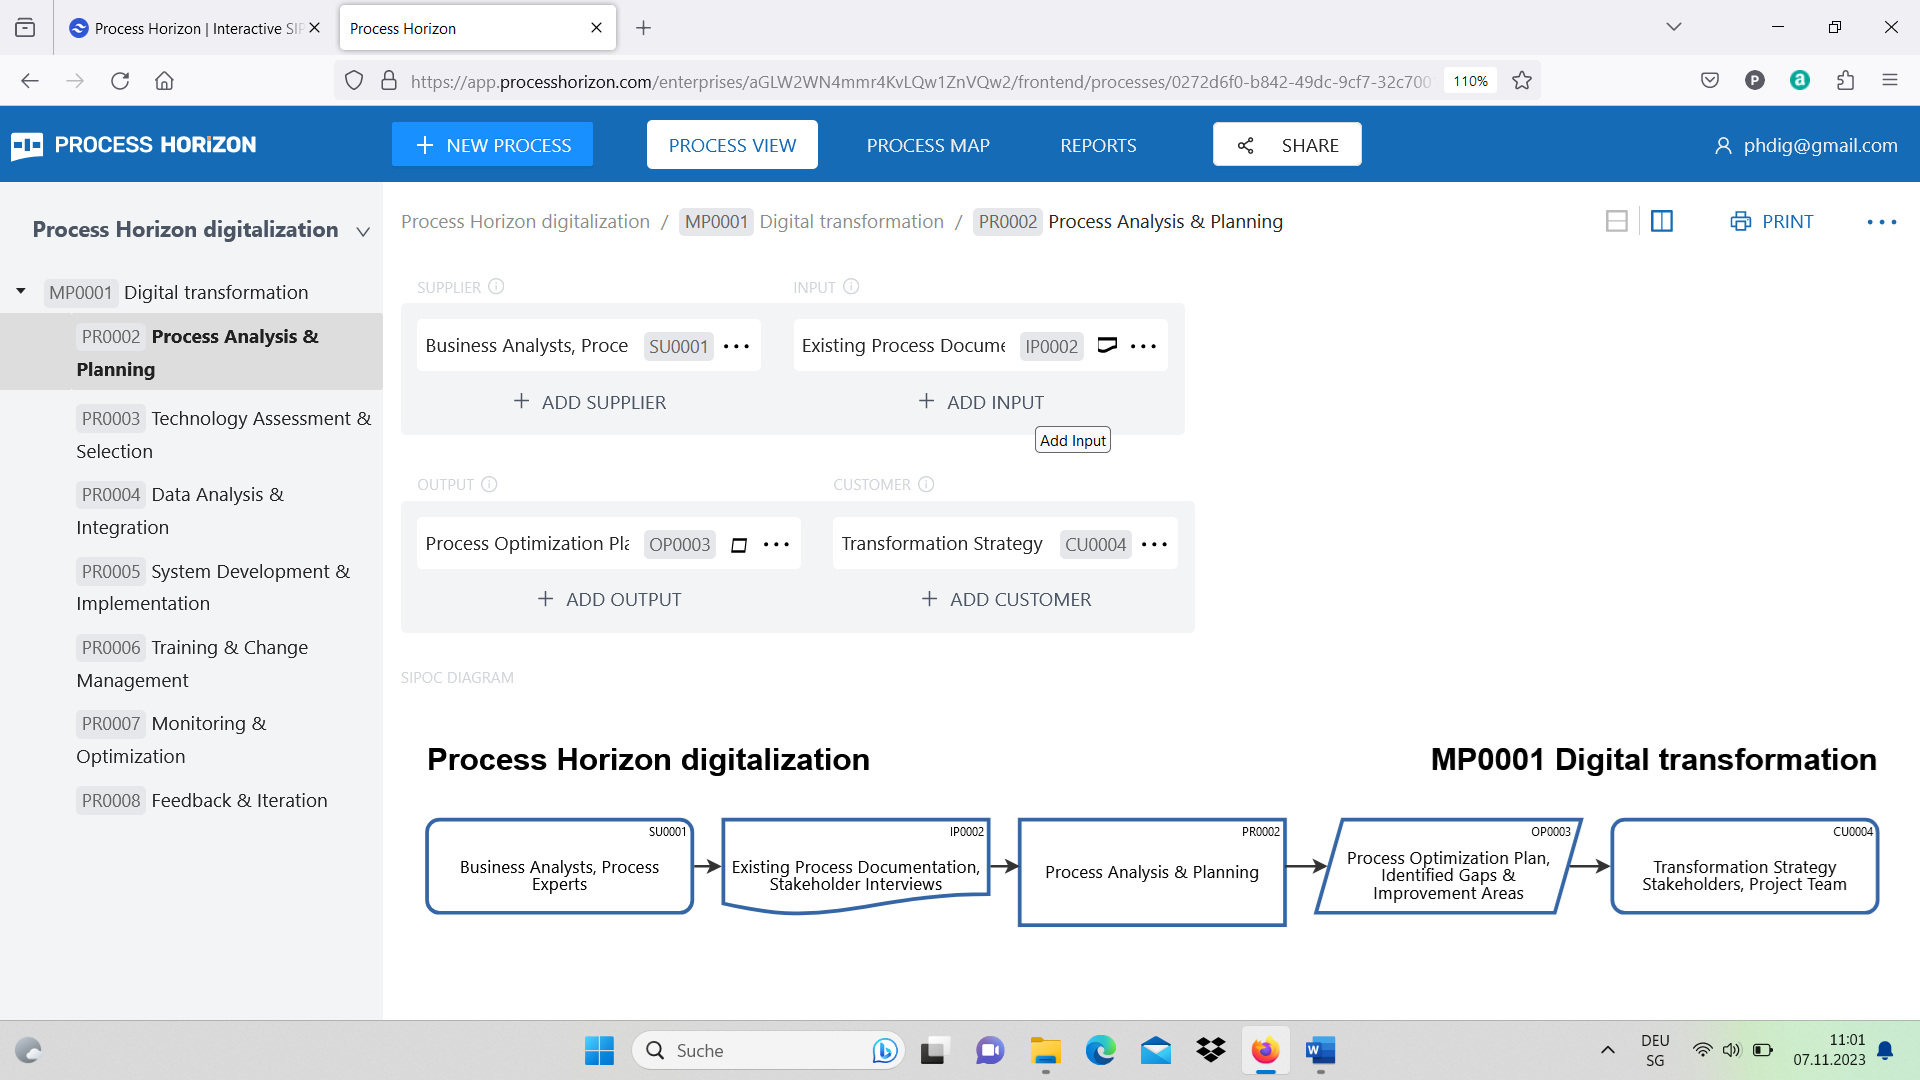This screenshot has width=1920, height=1080.
Task: Click document shape icon for input IP0002
Action: pos(1107,345)
